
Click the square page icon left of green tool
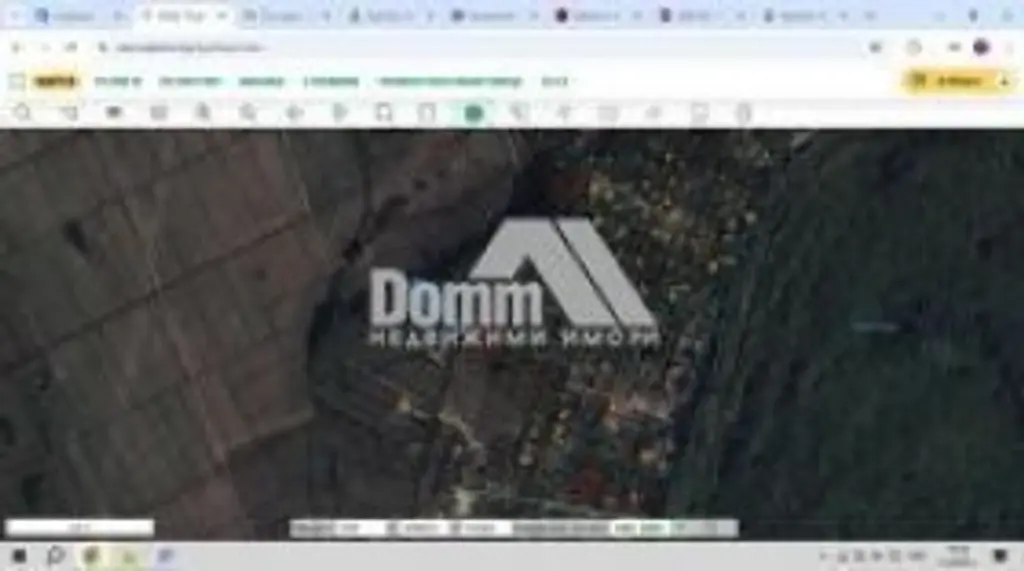point(428,113)
